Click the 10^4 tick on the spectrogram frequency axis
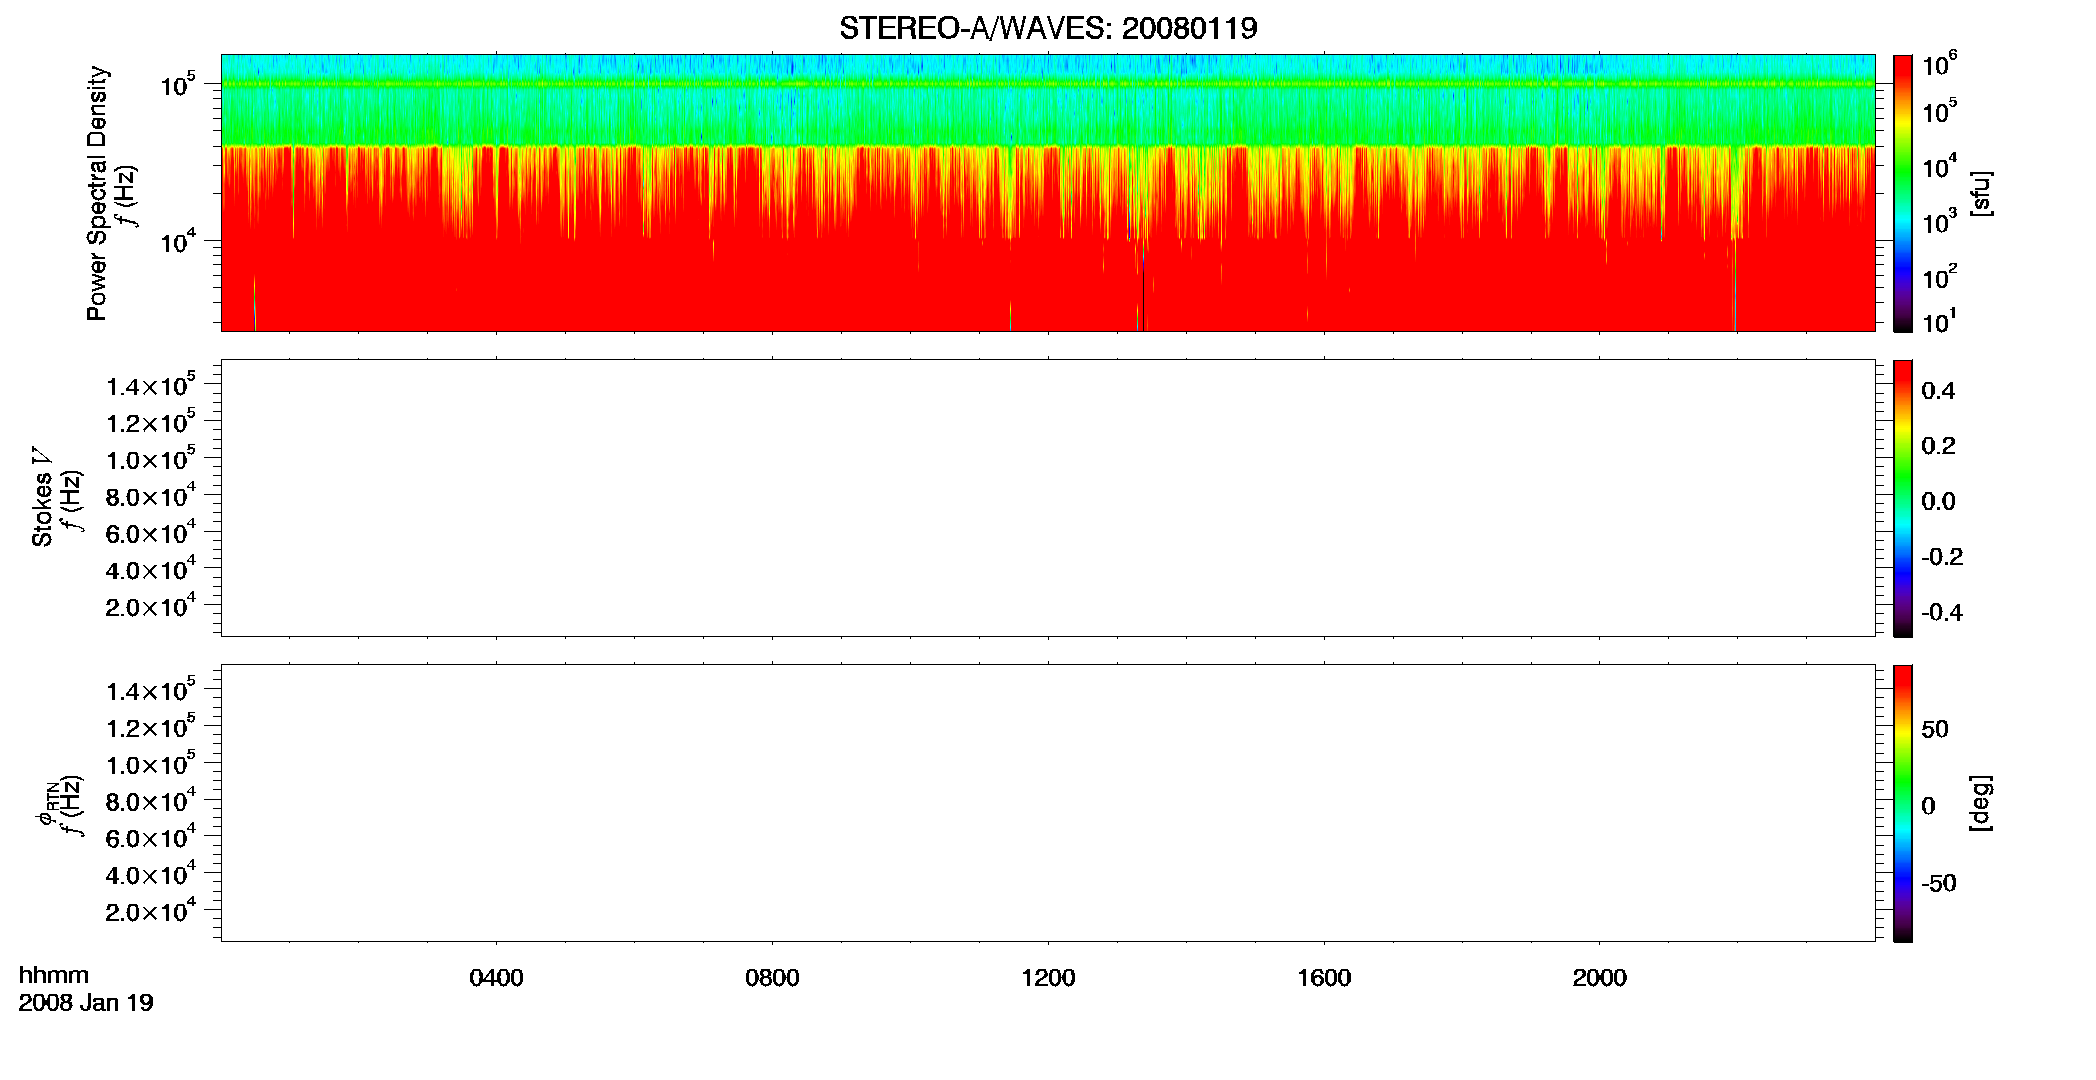This screenshot has width=2096, height=1080. [x=178, y=241]
